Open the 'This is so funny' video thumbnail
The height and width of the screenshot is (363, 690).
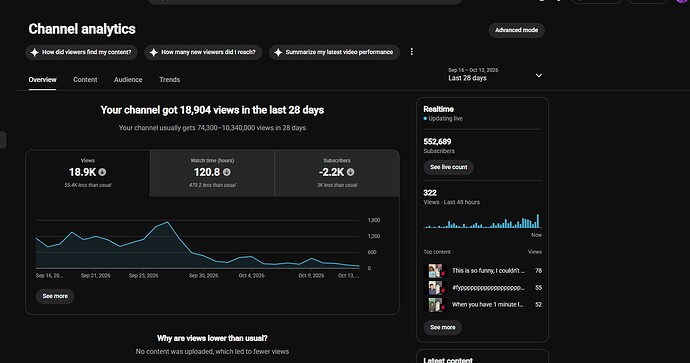[435, 271]
